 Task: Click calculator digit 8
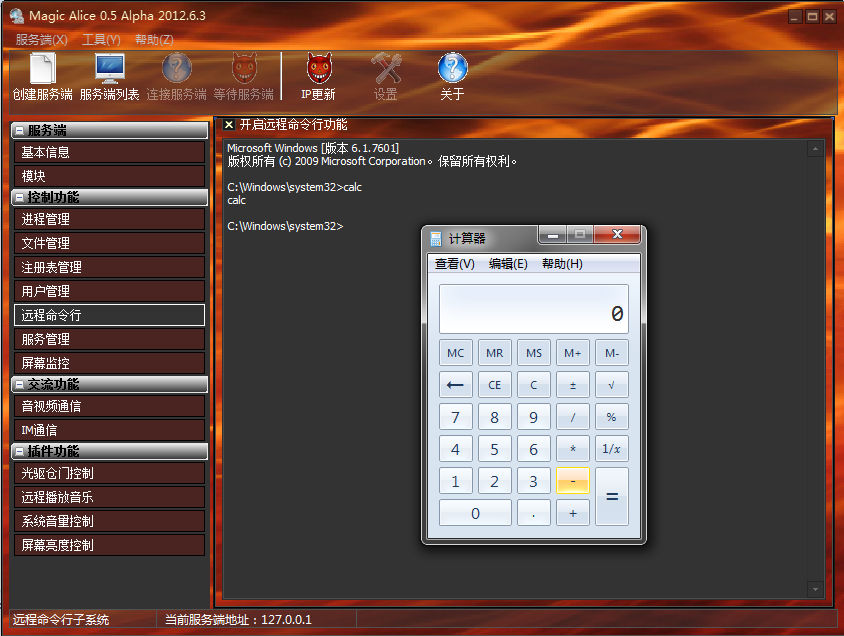coord(495,417)
